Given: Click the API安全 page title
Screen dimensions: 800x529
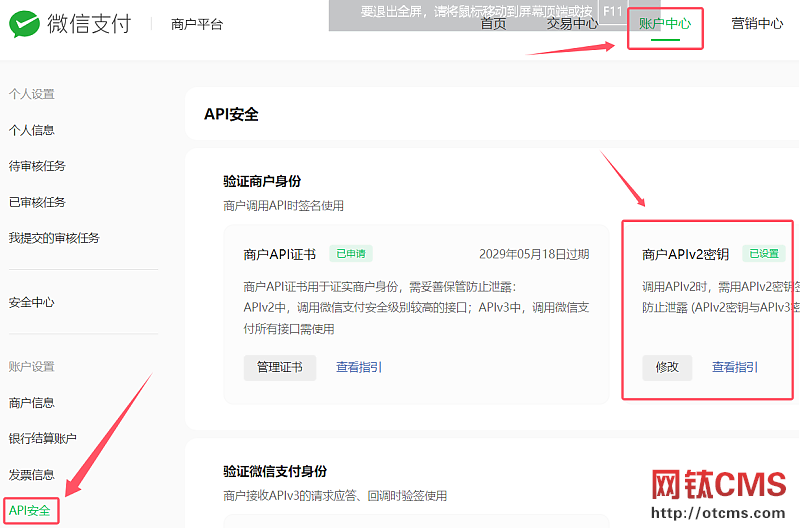Looking at the screenshot, I should 231,114.
